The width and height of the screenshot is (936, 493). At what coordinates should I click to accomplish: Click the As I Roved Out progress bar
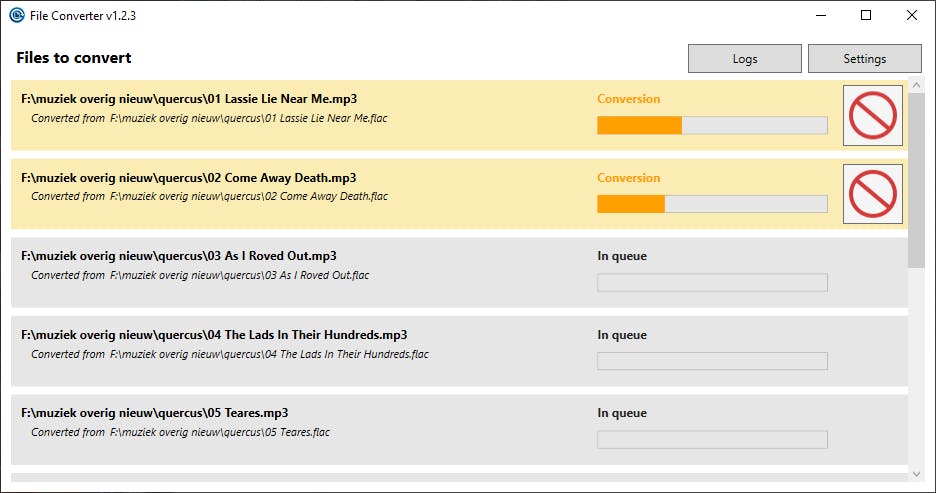(712, 282)
